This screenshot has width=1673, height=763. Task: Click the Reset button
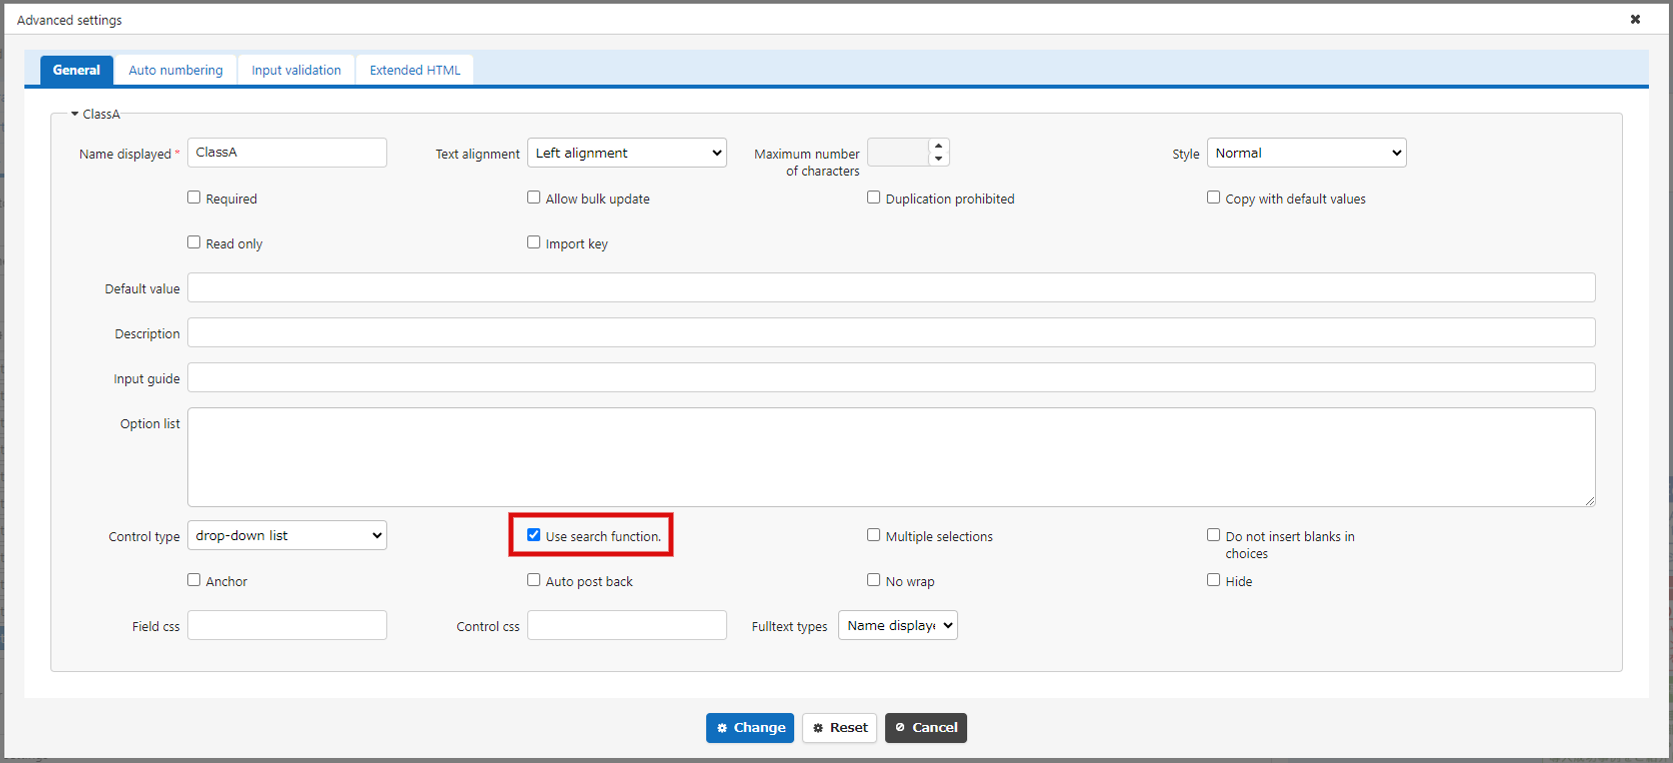pos(840,728)
